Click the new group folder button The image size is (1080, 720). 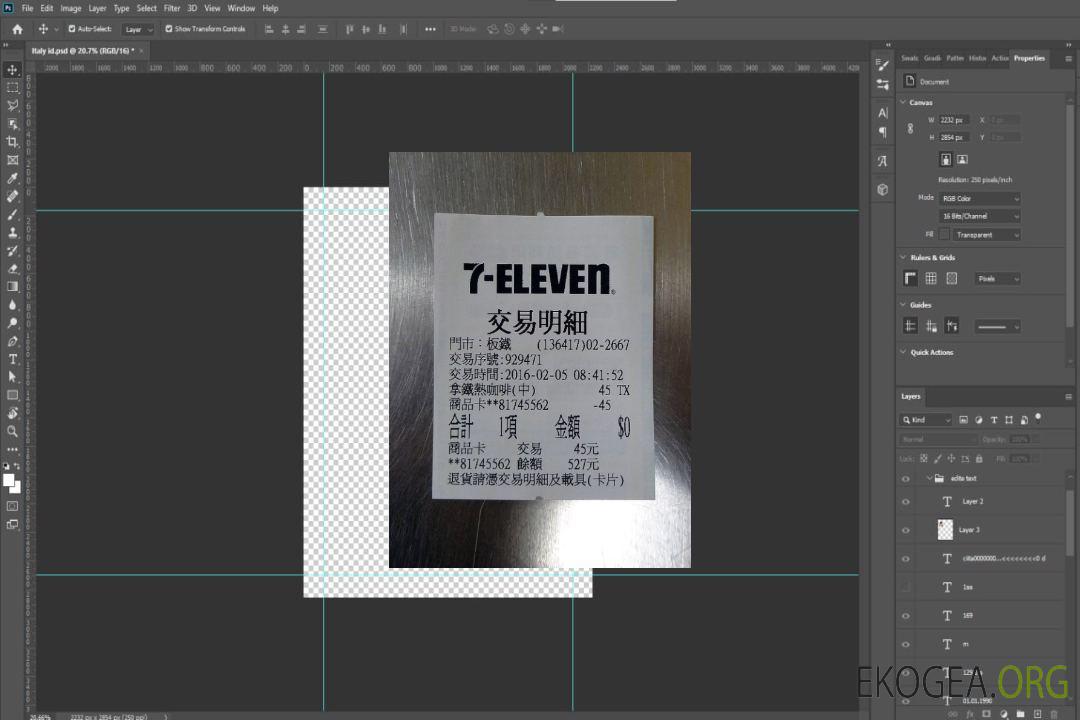tap(1020, 714)
